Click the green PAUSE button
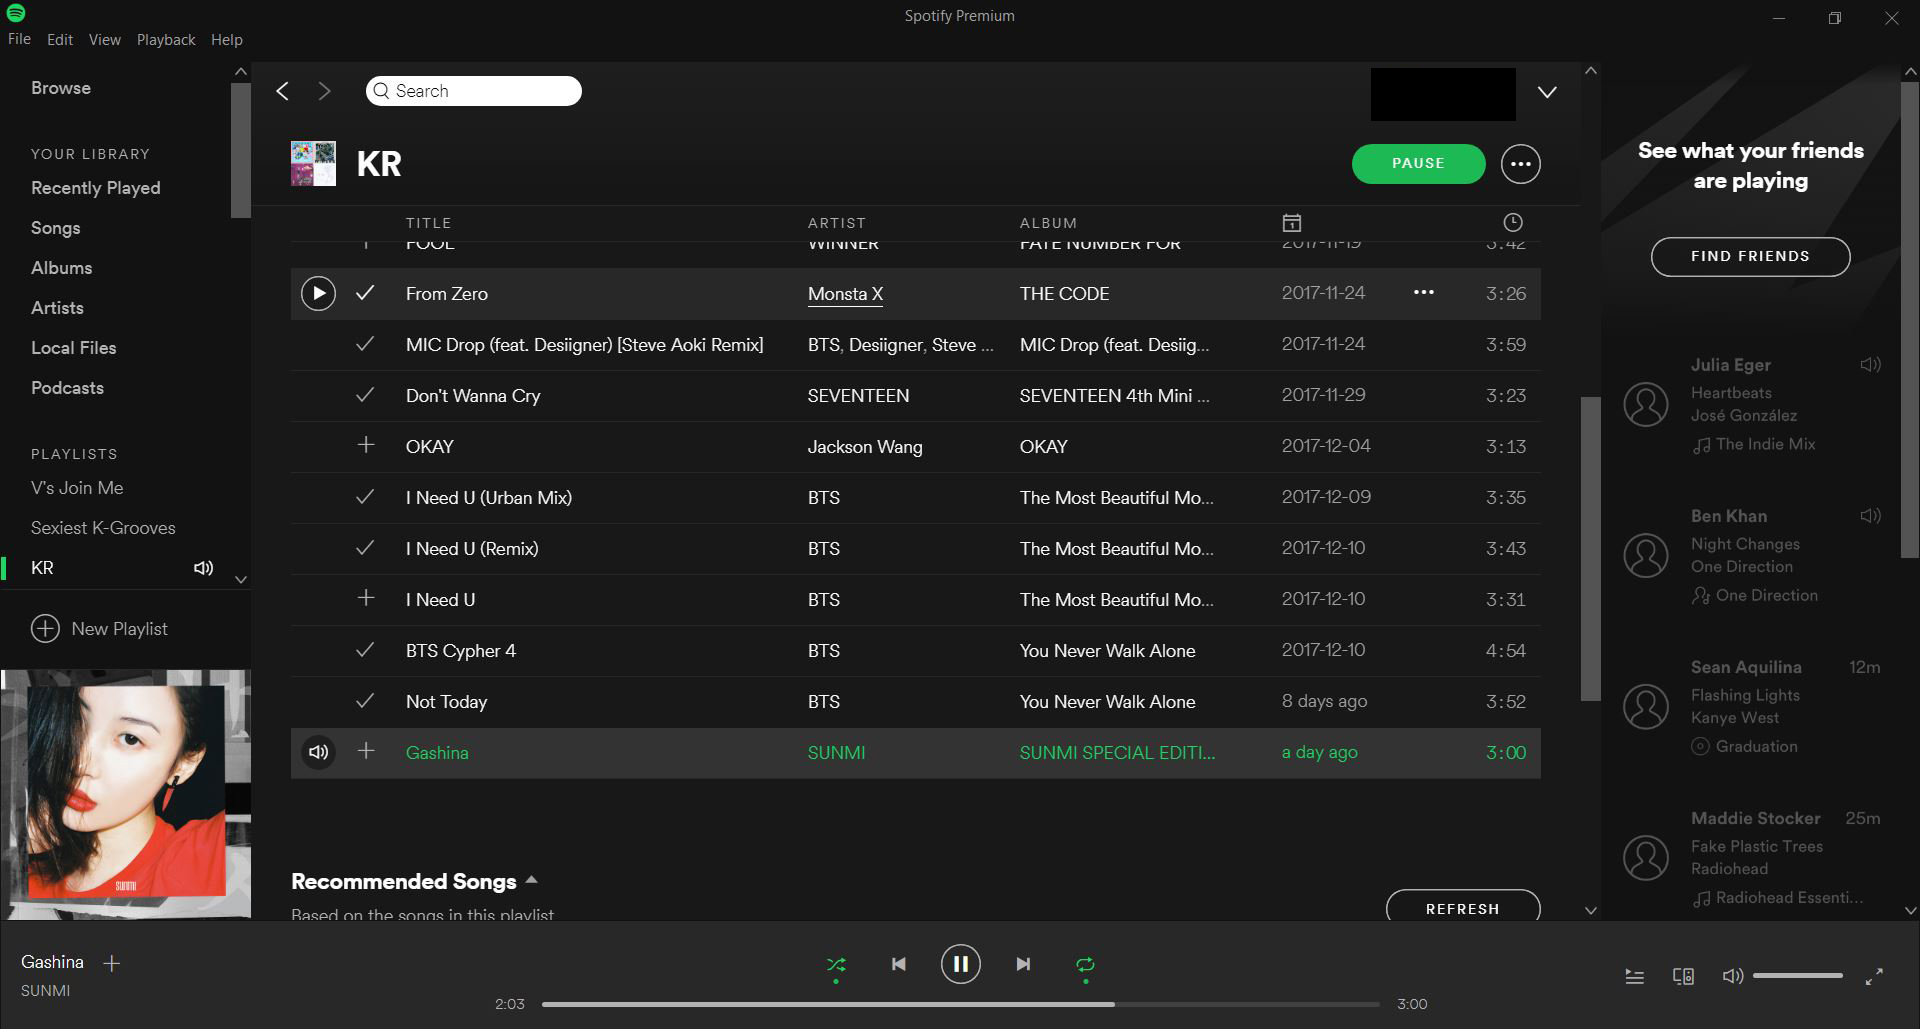This screenshot has height=1029, width=1920. click(x=1418, y=164)
